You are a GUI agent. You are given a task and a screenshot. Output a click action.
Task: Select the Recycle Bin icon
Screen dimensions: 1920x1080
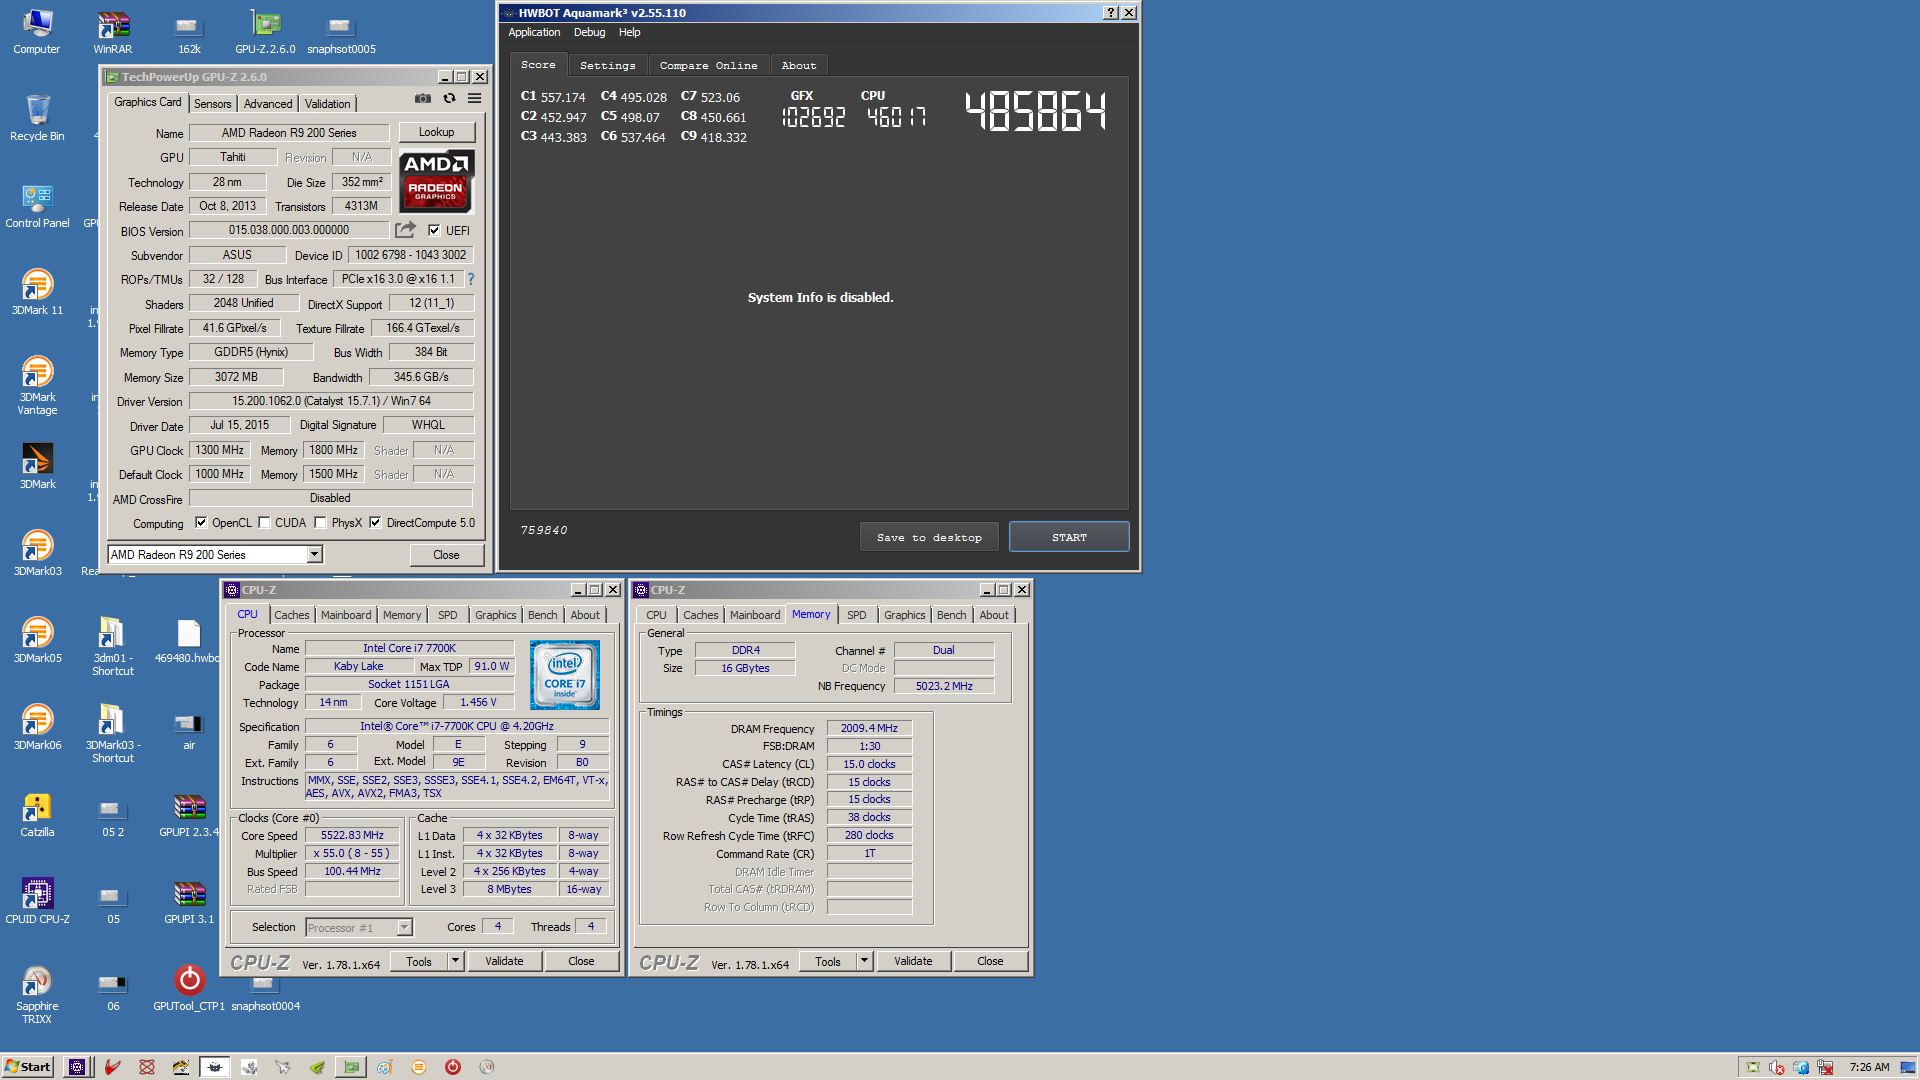(37, 118)
